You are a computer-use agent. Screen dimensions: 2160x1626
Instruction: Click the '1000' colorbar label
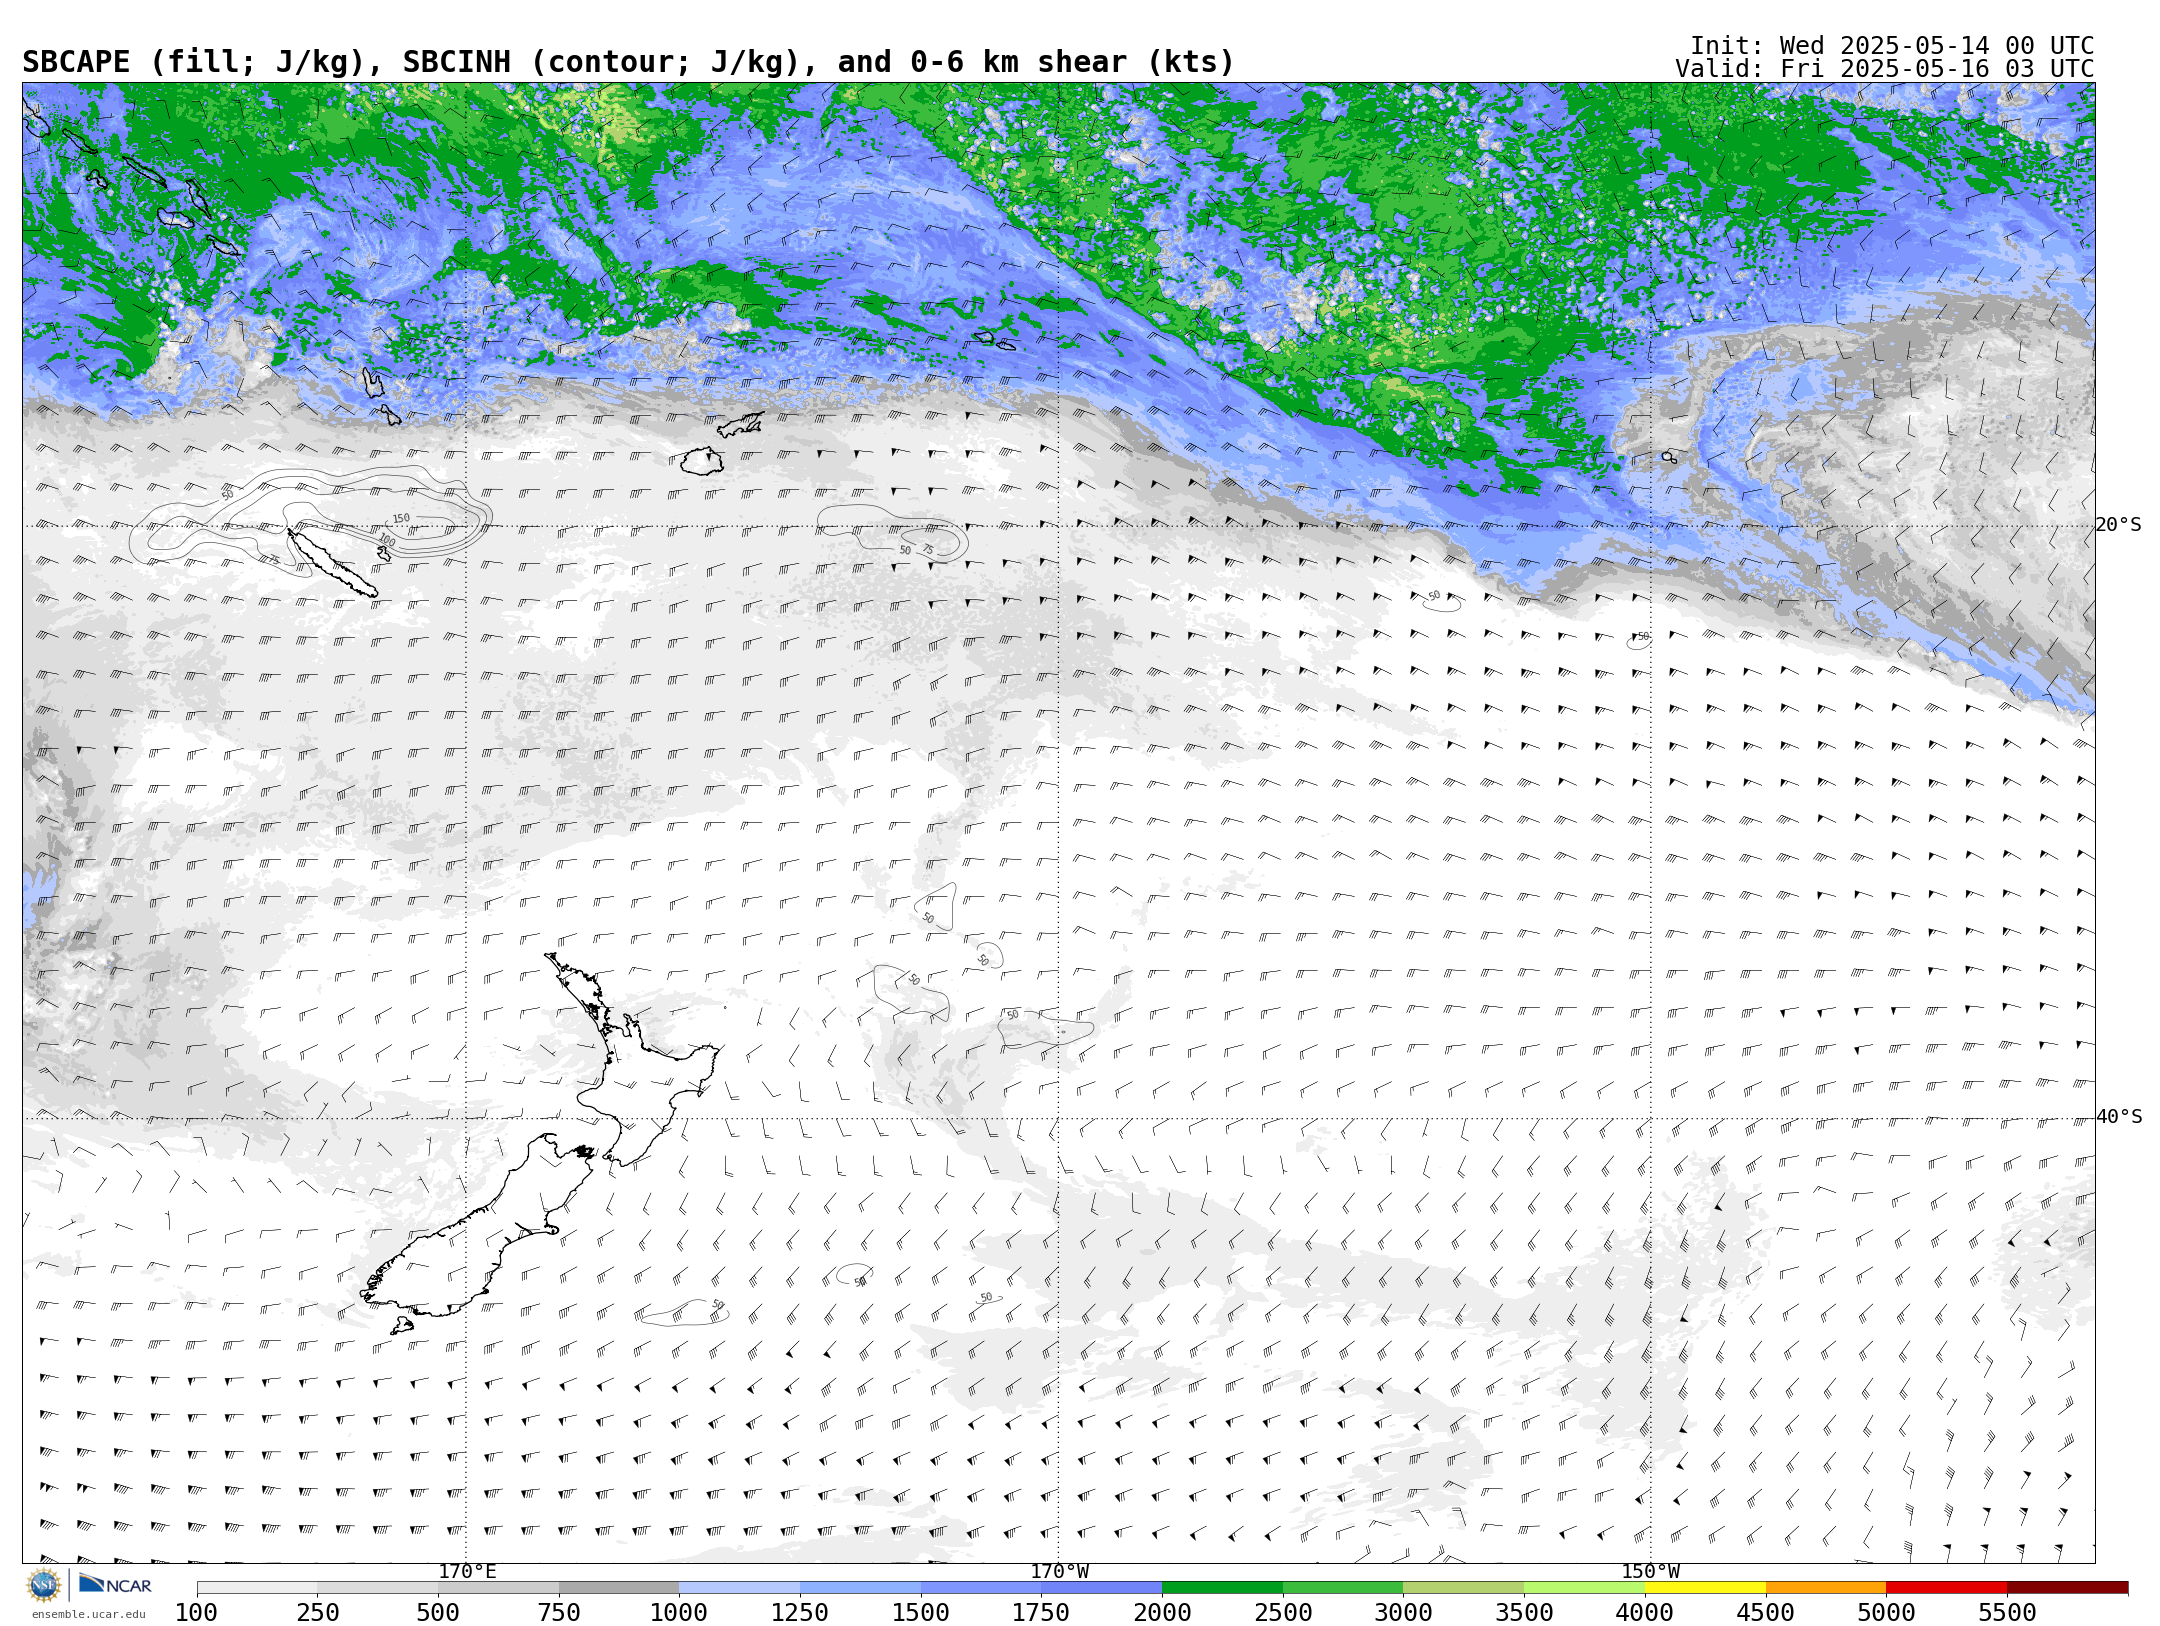(x=679, y=1612)
